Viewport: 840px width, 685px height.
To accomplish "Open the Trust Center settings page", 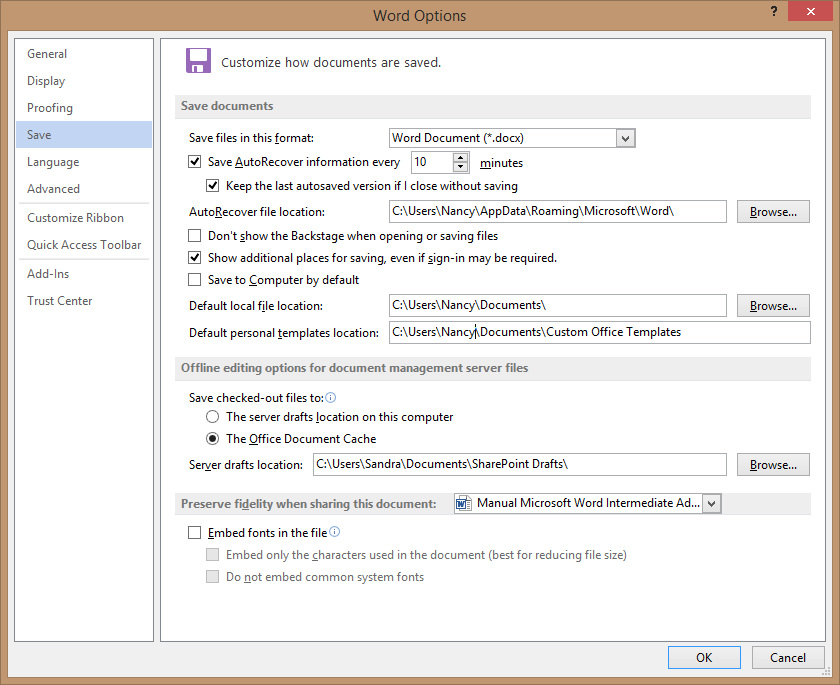I will [60, 300].
